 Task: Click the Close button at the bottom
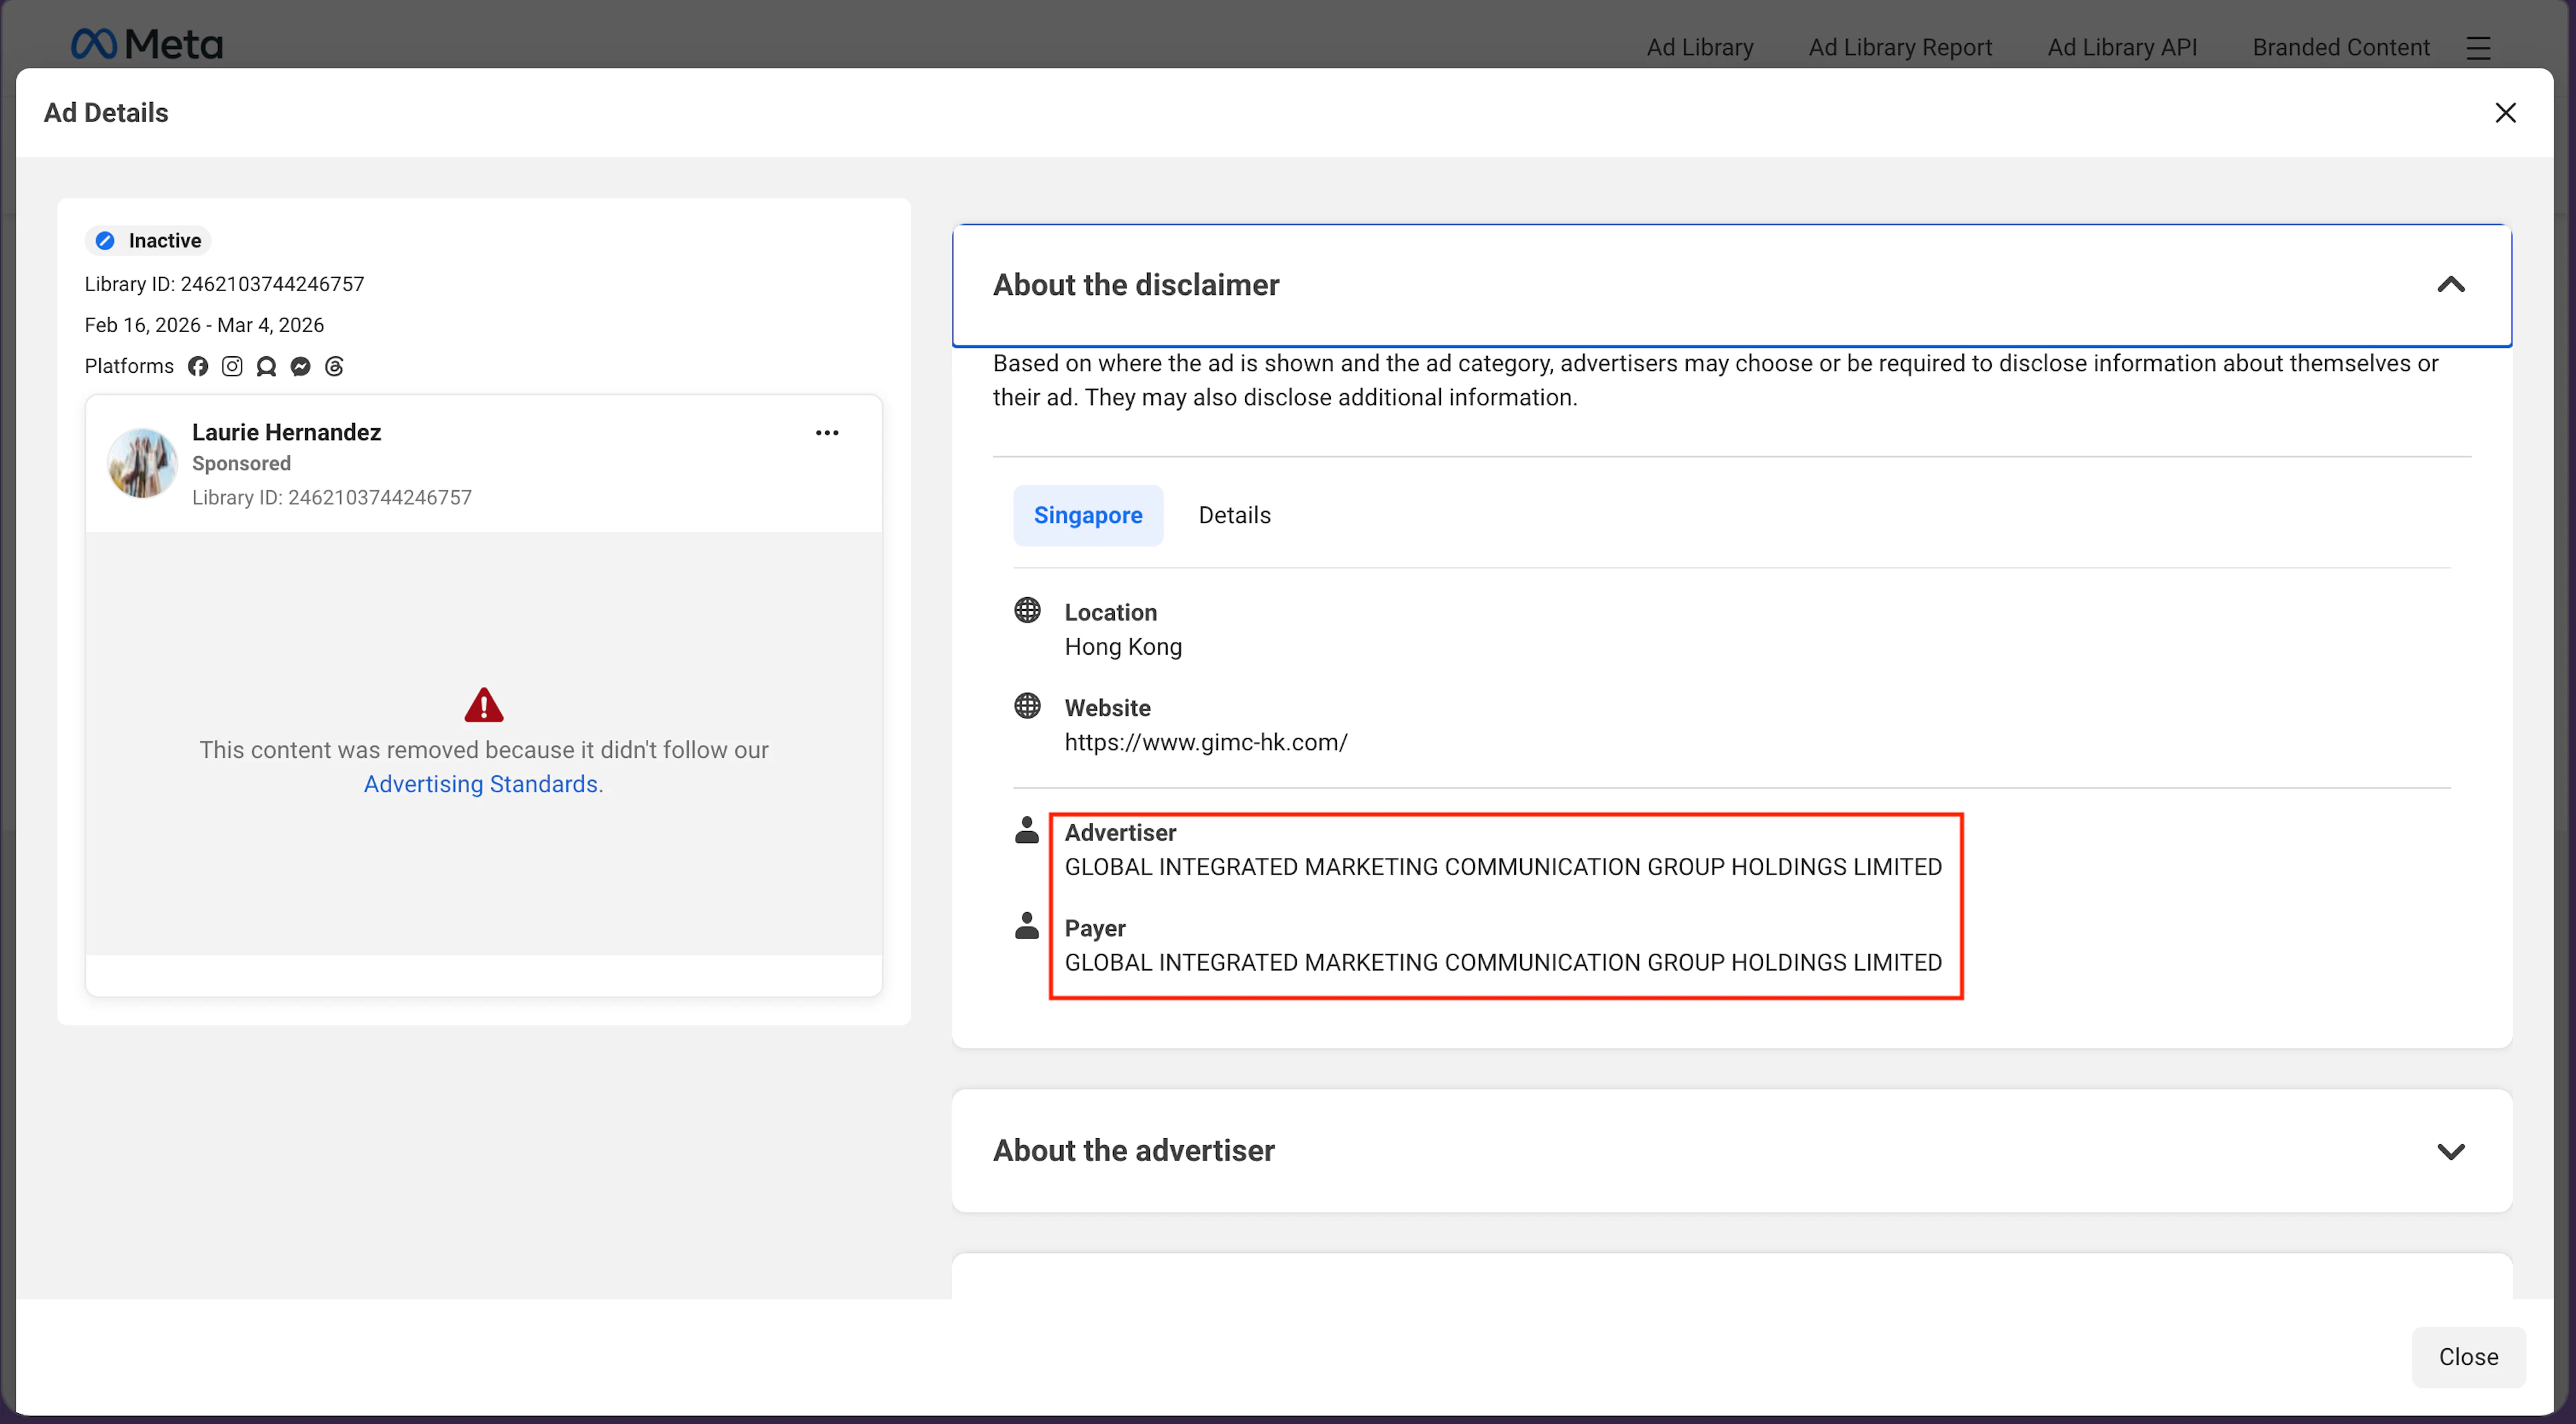2468,1357
